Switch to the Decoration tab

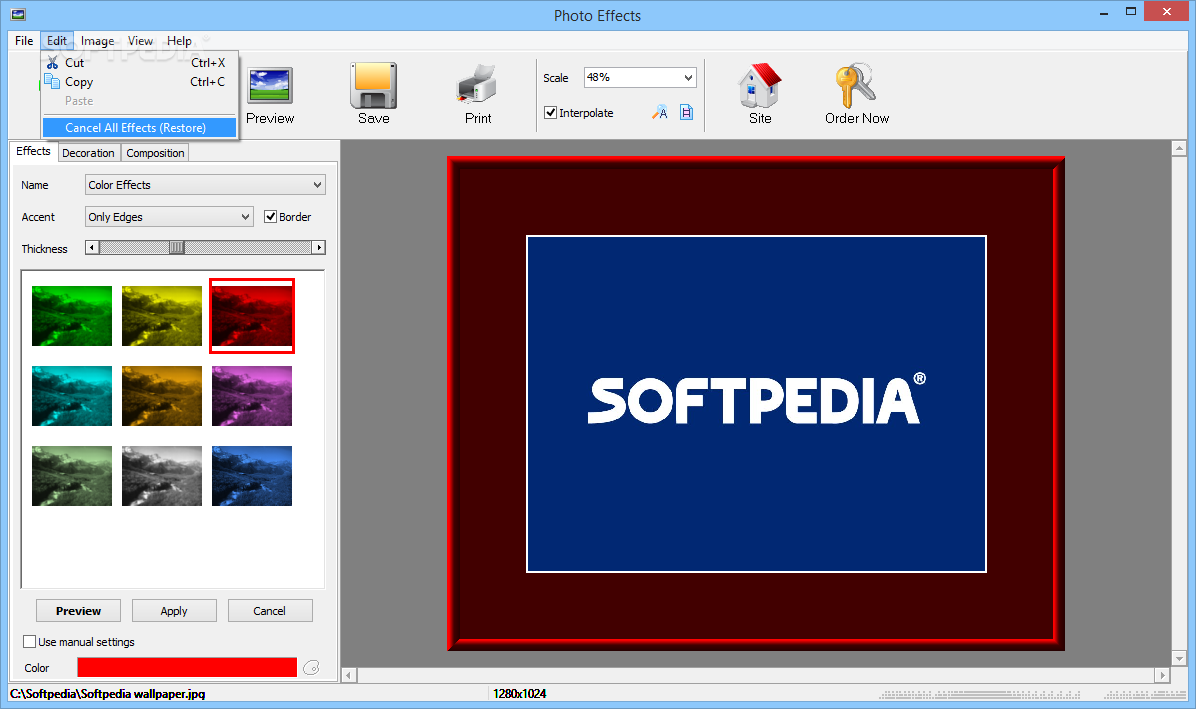pos(88,152)
